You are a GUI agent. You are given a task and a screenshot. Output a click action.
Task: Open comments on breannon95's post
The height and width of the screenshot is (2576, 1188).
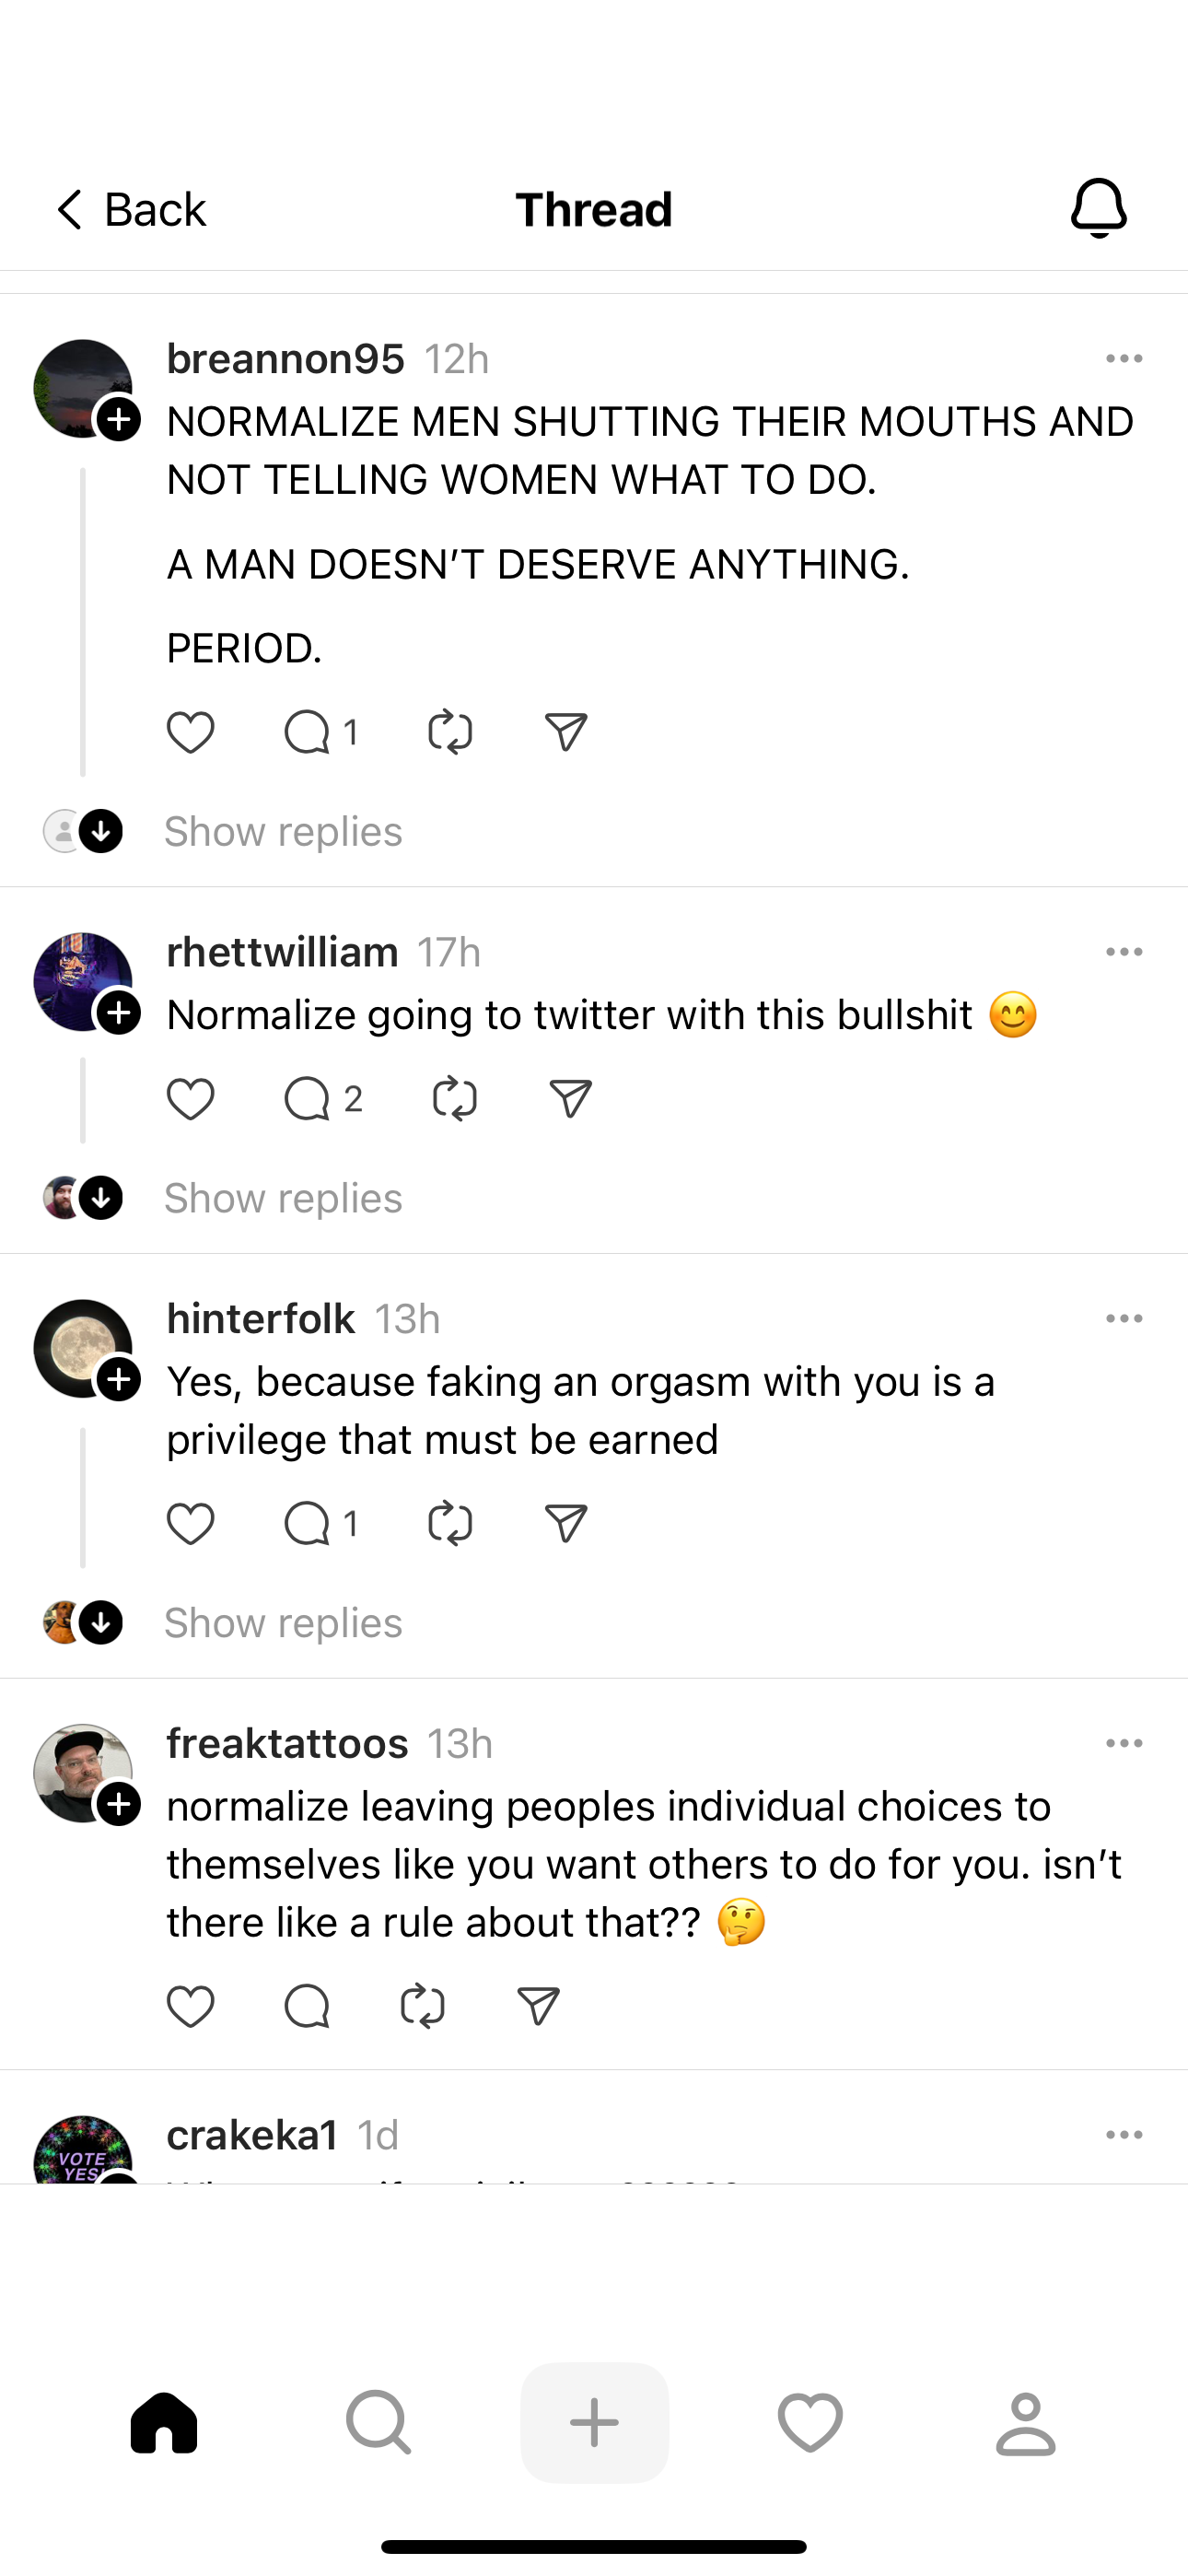[307, 732]
